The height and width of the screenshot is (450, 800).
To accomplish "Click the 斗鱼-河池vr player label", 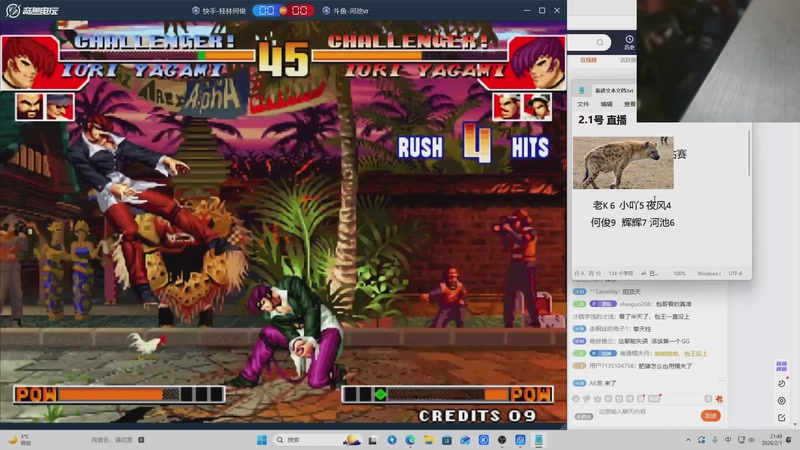I will coord(345,10).
